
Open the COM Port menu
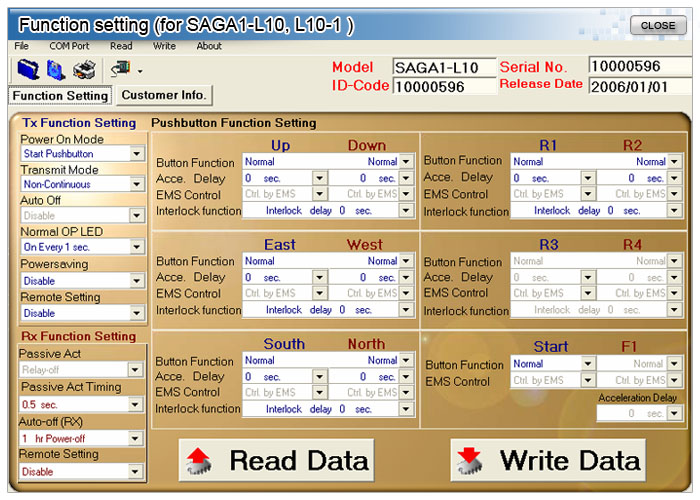[69, 46]
